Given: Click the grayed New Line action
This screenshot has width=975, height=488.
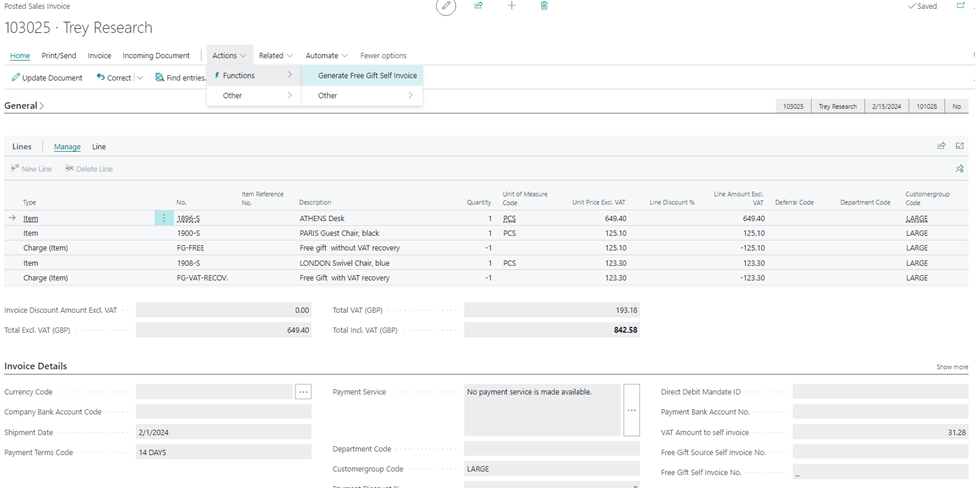Looking at the screenshot, I should click(32, 169).
